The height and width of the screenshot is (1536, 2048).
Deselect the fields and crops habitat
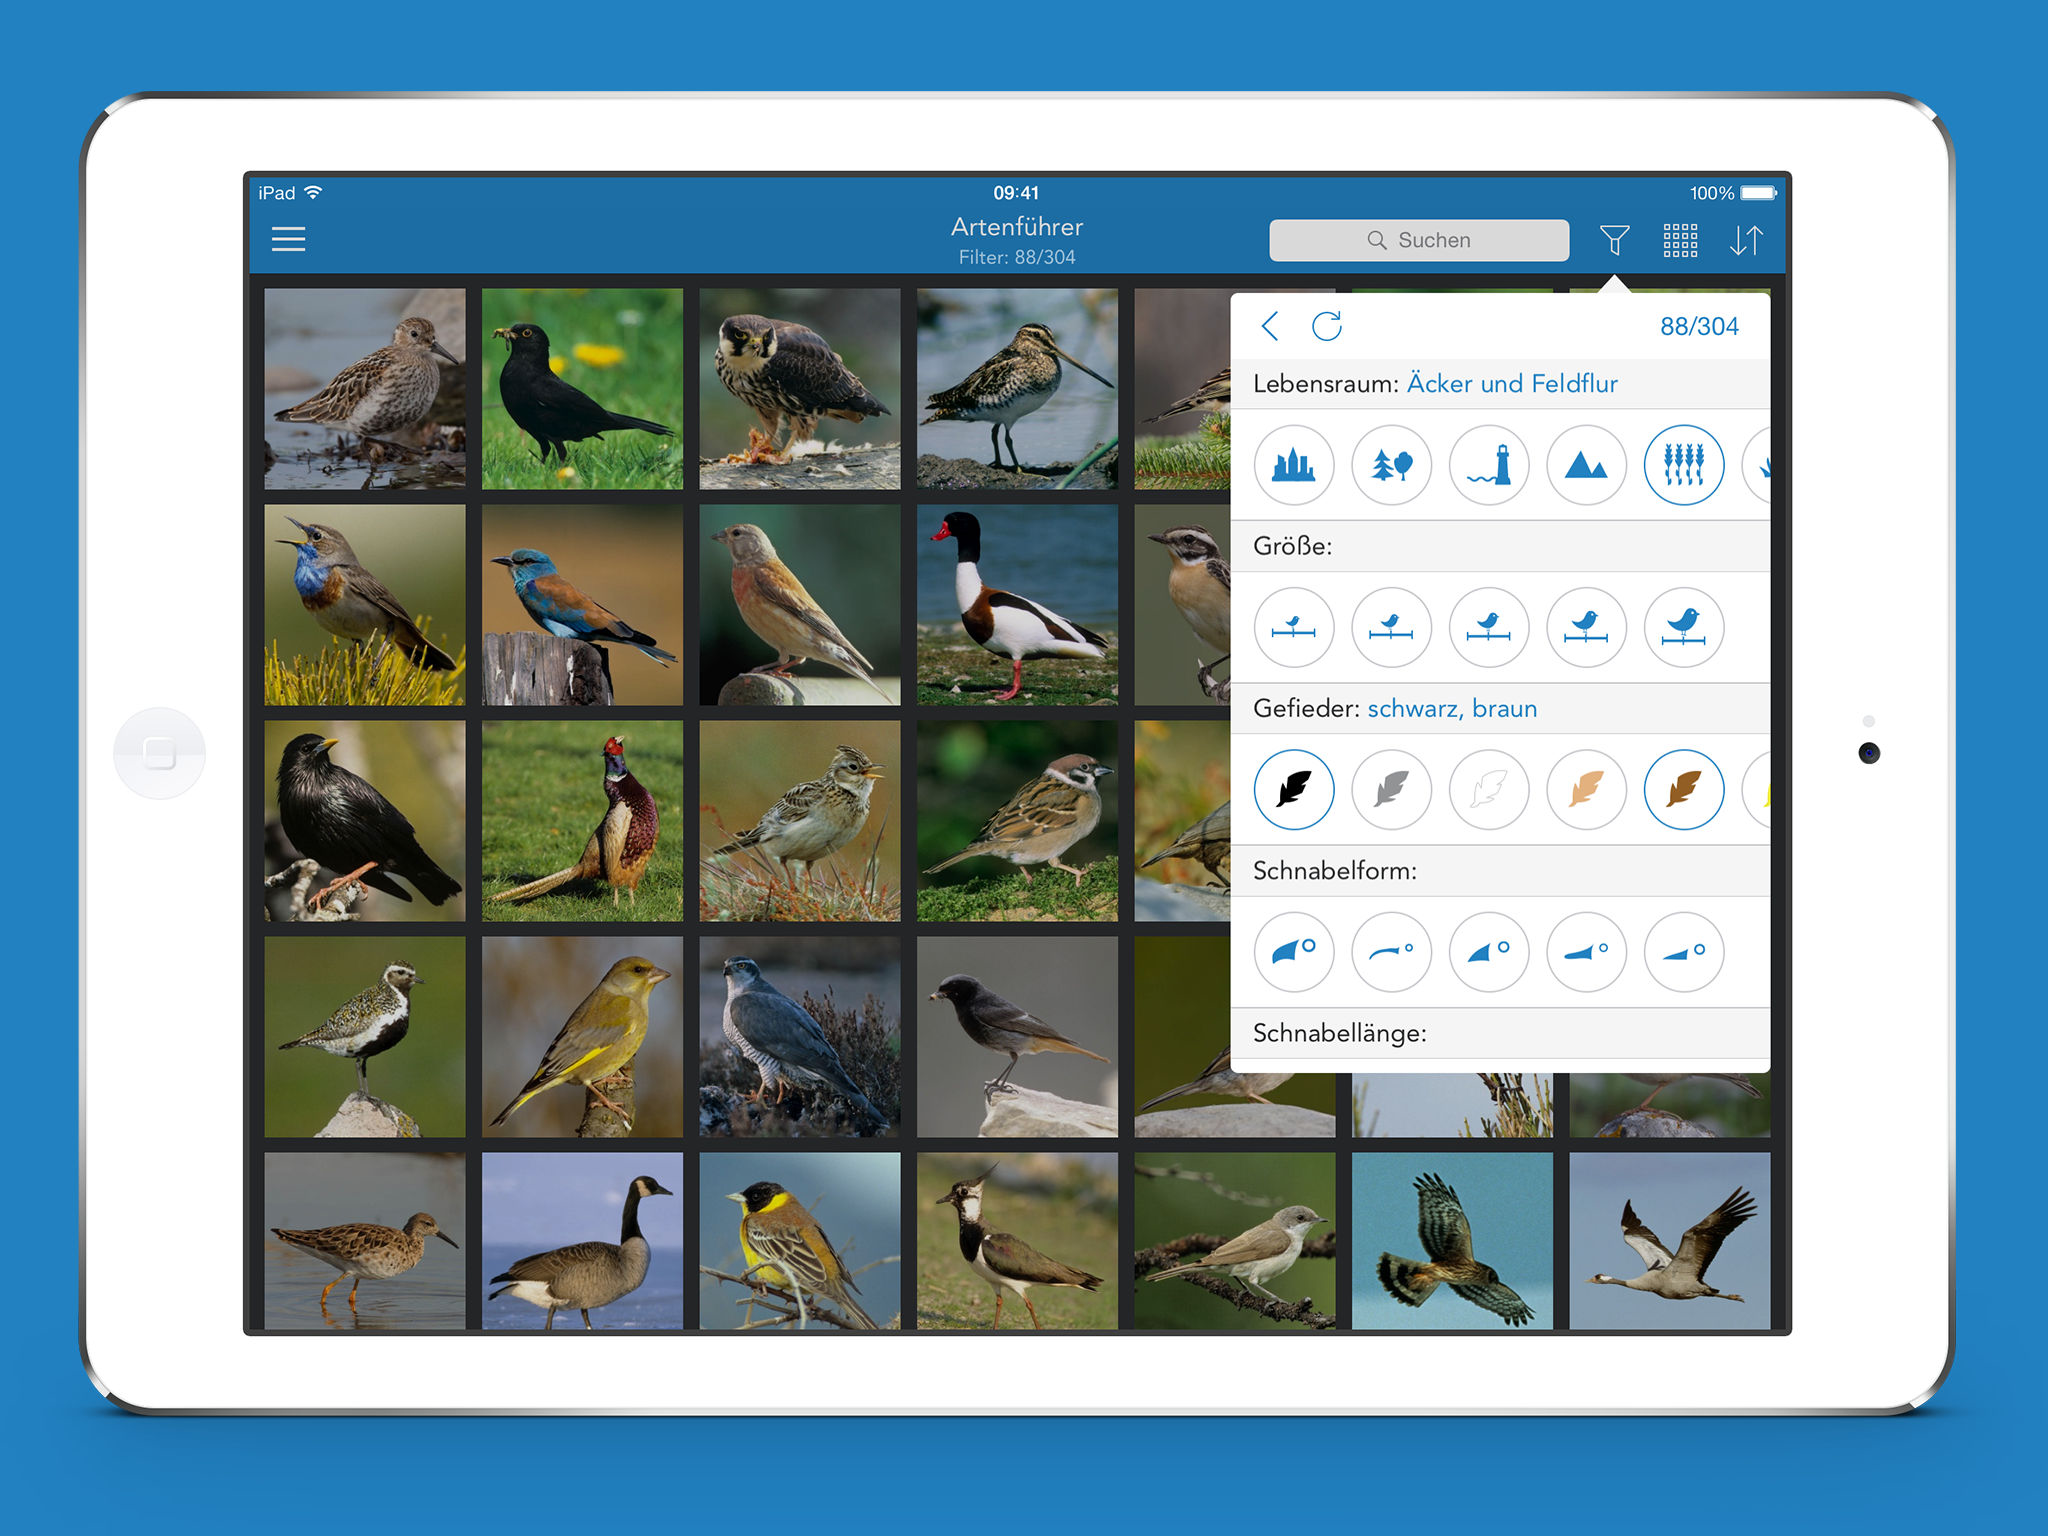[x=1684, y=465]
